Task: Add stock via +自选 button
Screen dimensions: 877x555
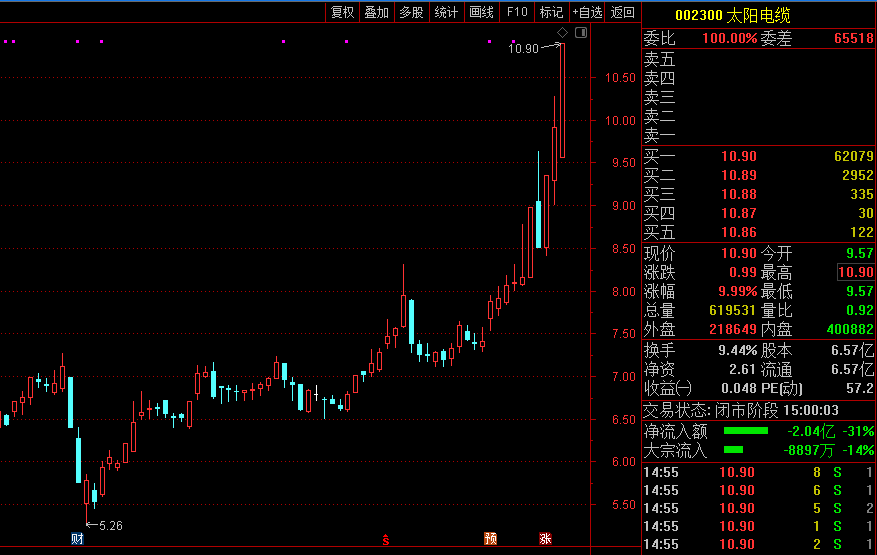Action: [x=587, y=12]
